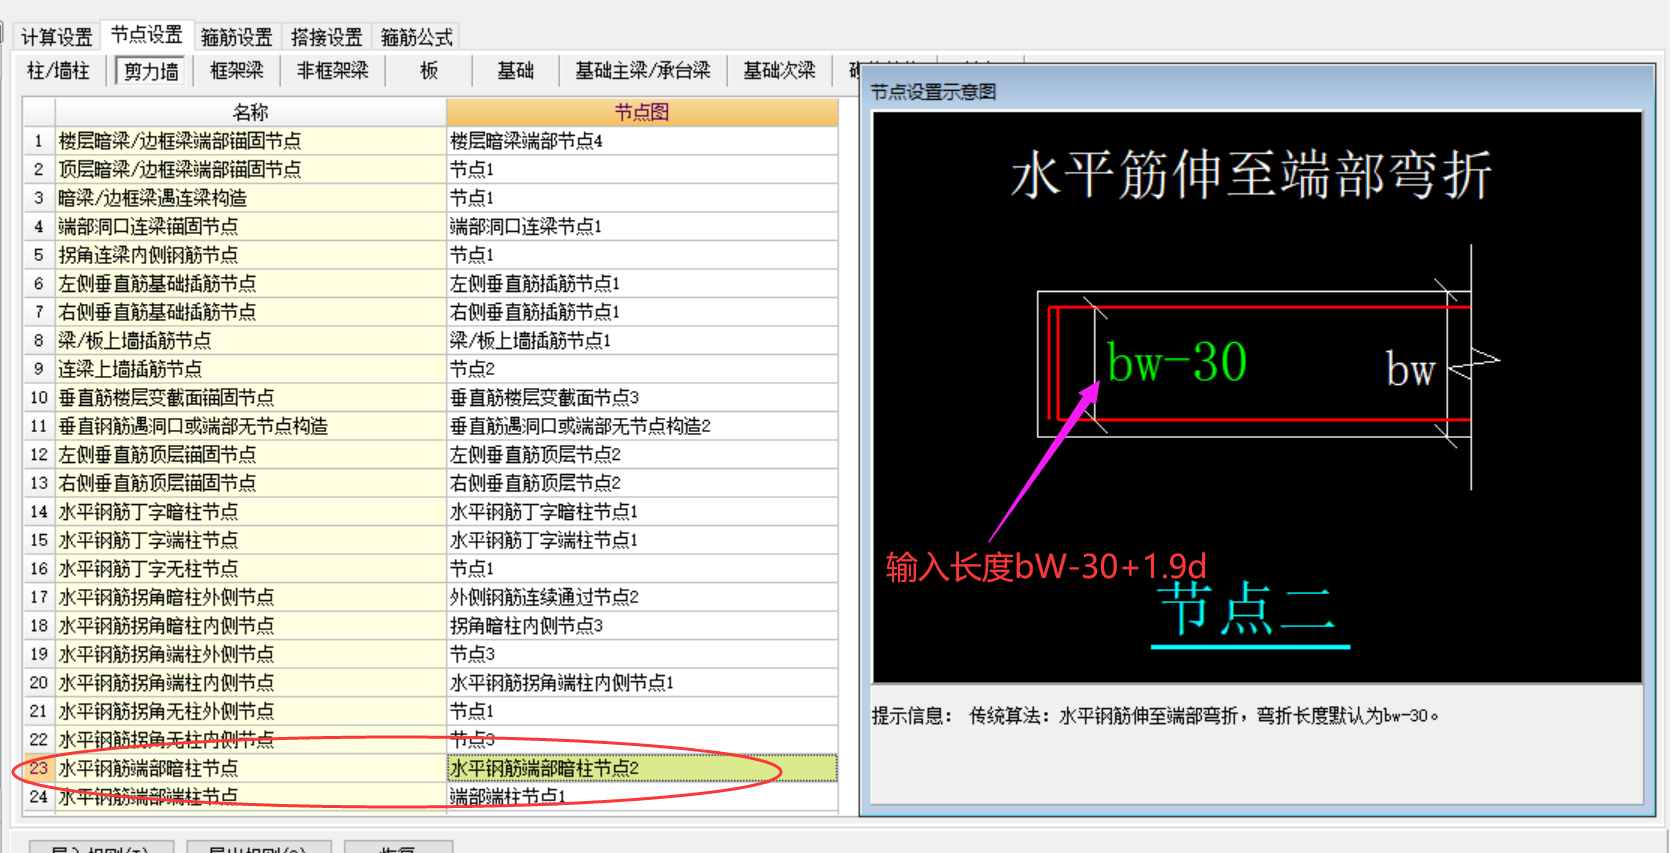Click the 垂直筋楼层变截面节点3 value cell
This screenshot has height=853, width=1670.
[642, 397]
